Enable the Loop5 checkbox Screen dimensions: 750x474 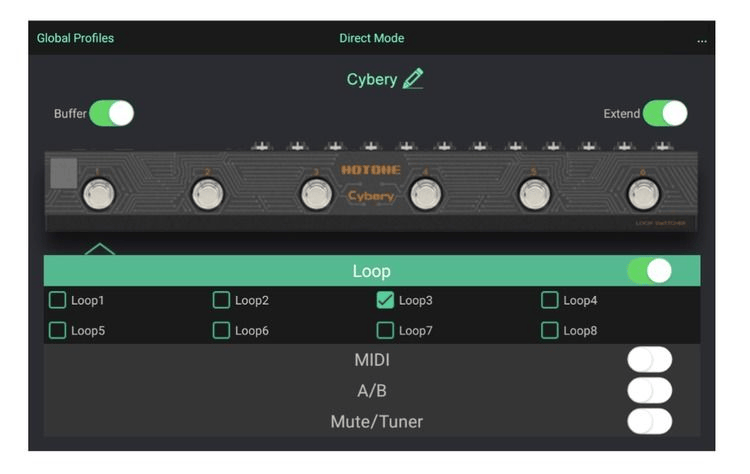tap(57, 330)
